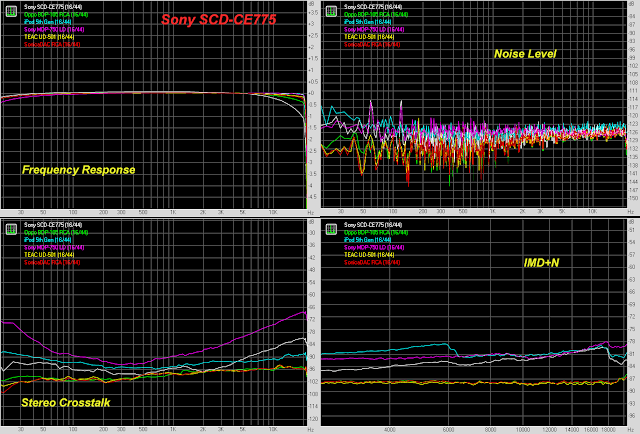This screenshot has height=434, width=640.
Task: Select Sony MDP-750 LD entry in Frequency Response graph
Action: [54, 29]
